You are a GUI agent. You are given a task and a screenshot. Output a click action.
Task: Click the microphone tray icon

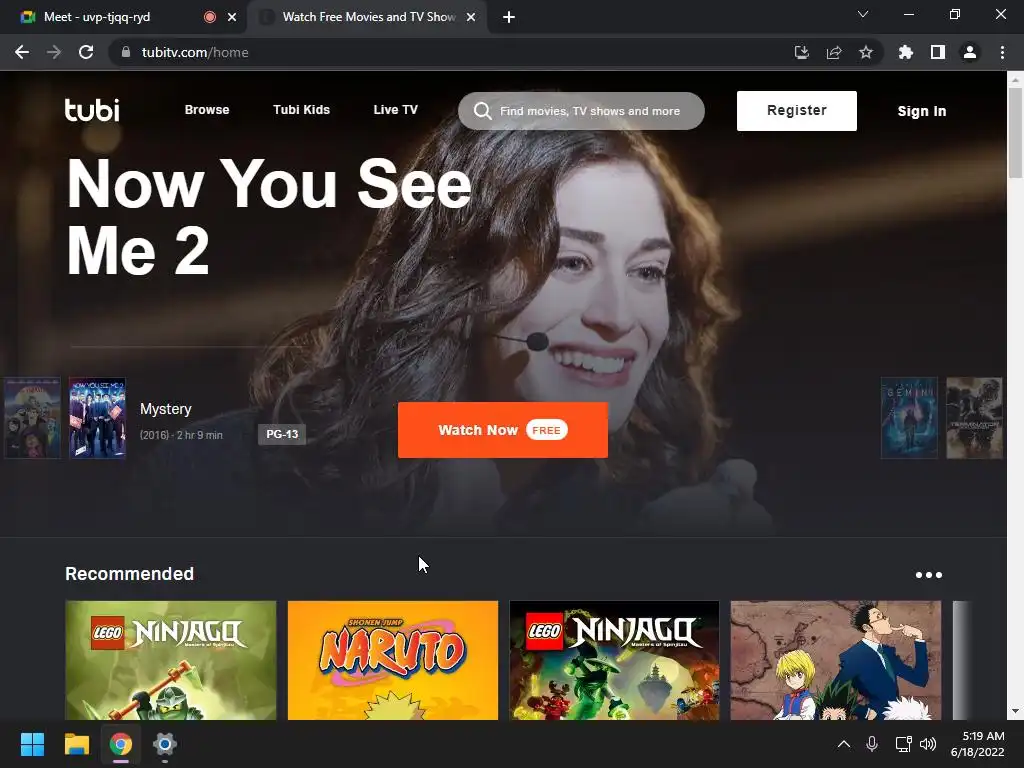pos(872,744)
